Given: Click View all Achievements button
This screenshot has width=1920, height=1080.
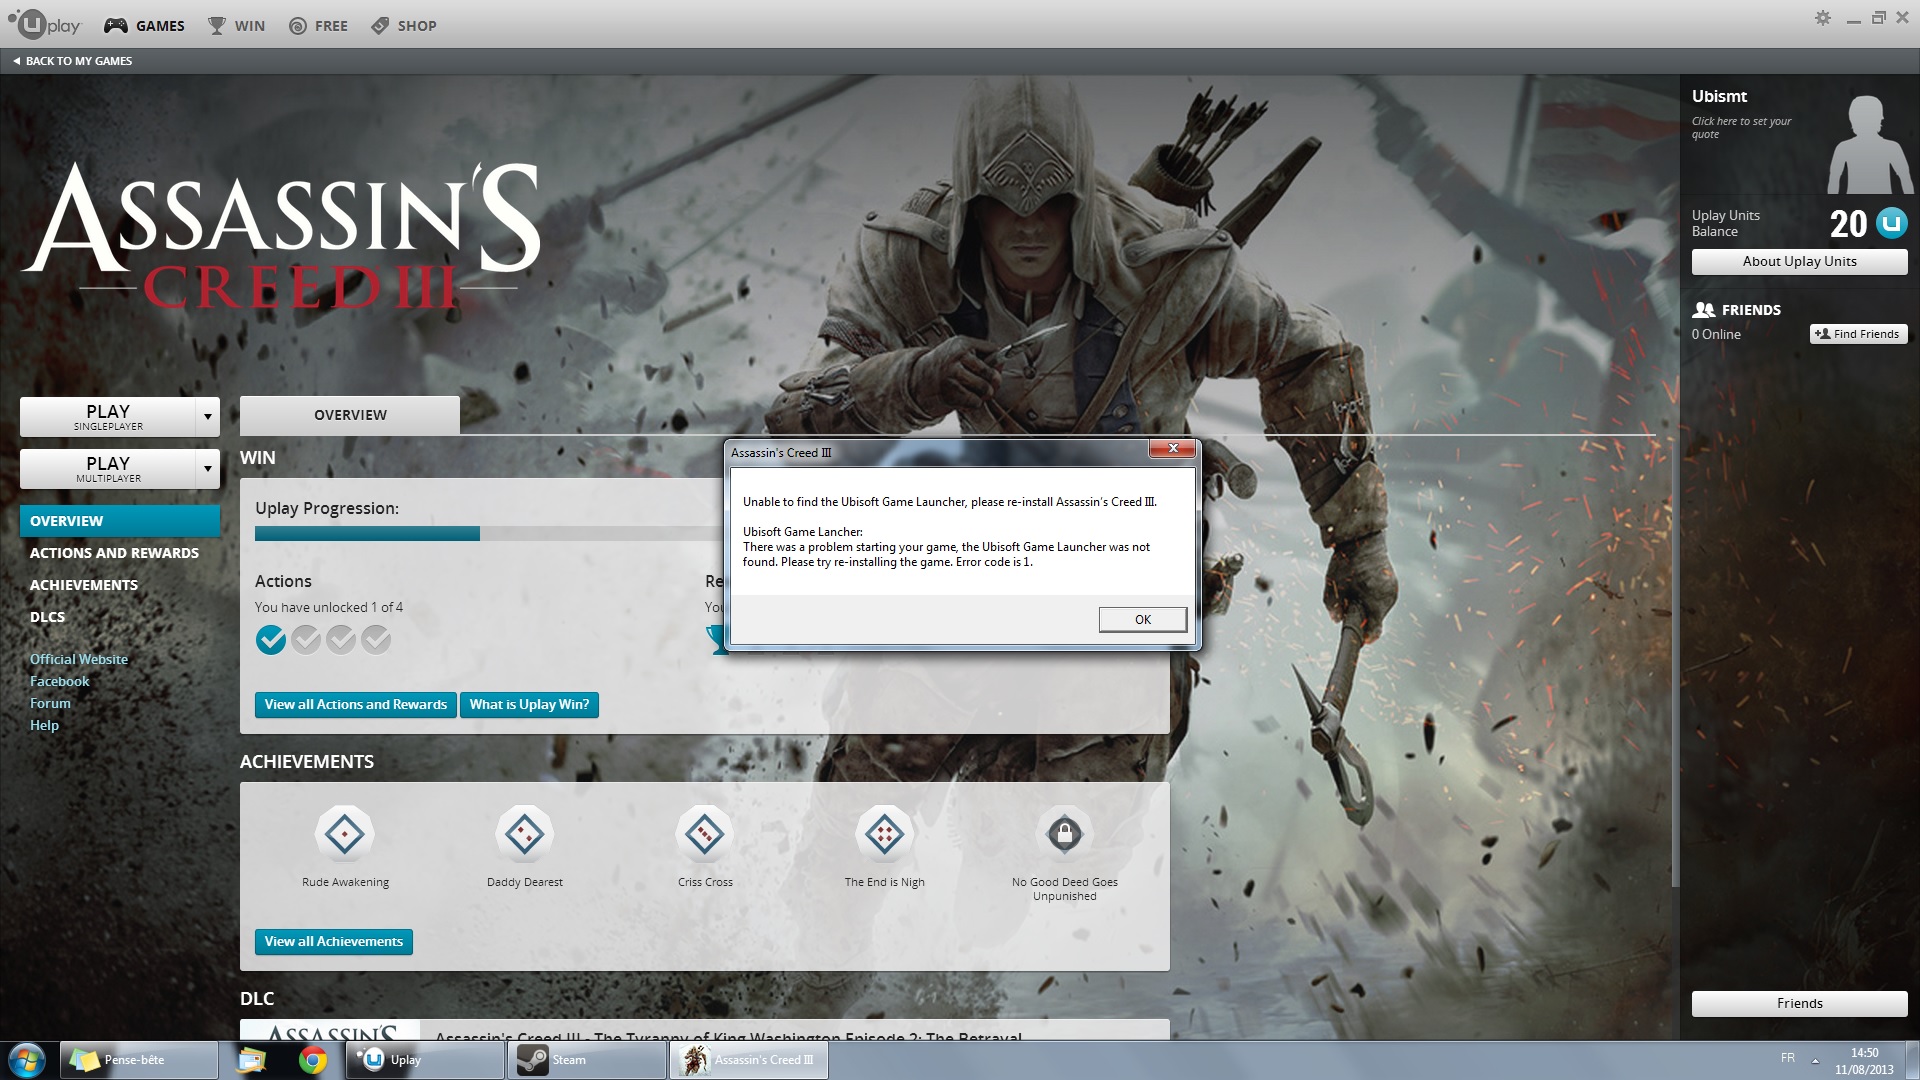Looking at the screenshot, I should [334, 942].
